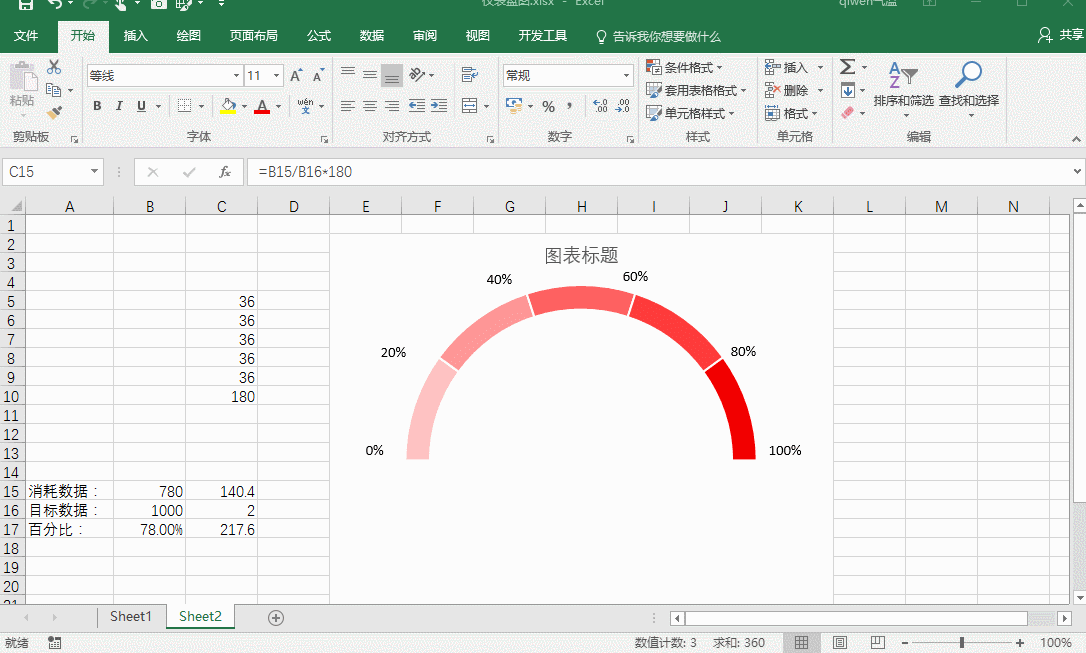Toggle Bold formatting

(97, 106)
